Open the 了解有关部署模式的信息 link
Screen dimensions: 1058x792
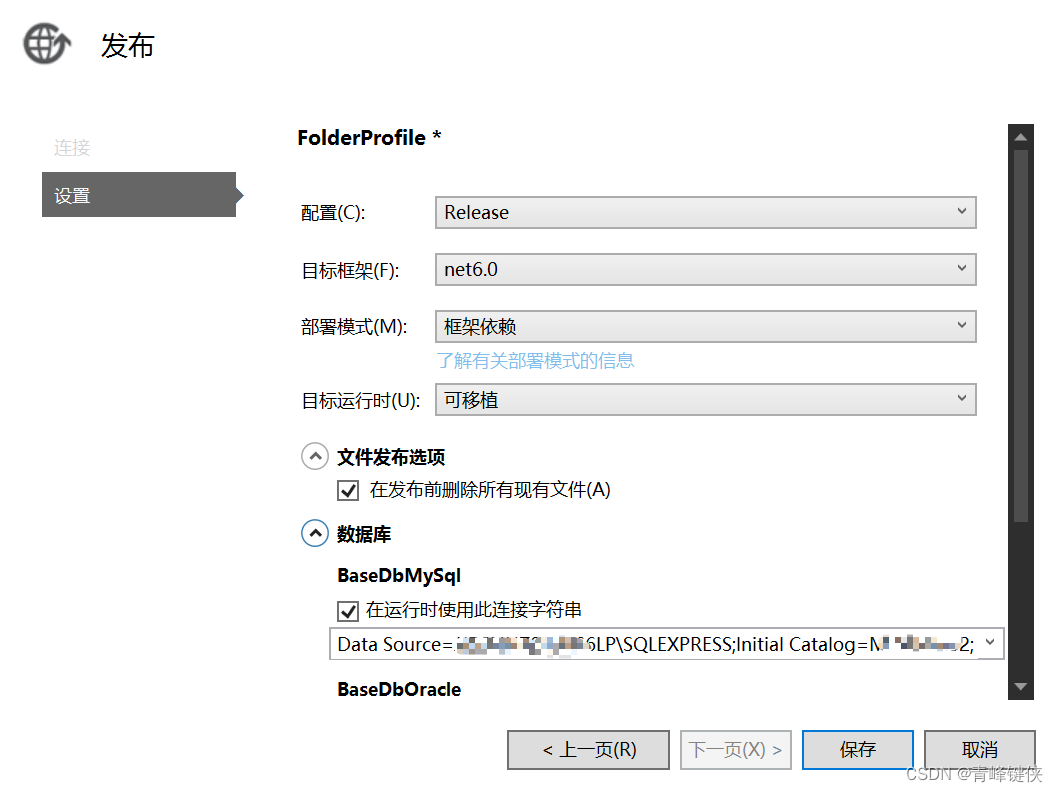click(536, 360)
